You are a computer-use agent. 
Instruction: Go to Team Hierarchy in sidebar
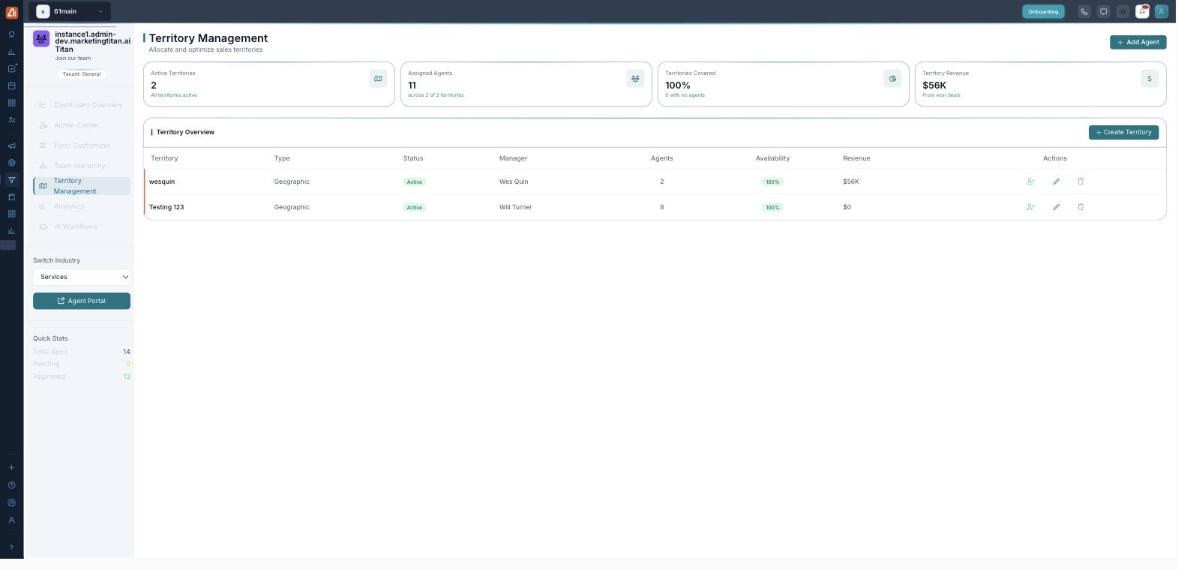82,166
